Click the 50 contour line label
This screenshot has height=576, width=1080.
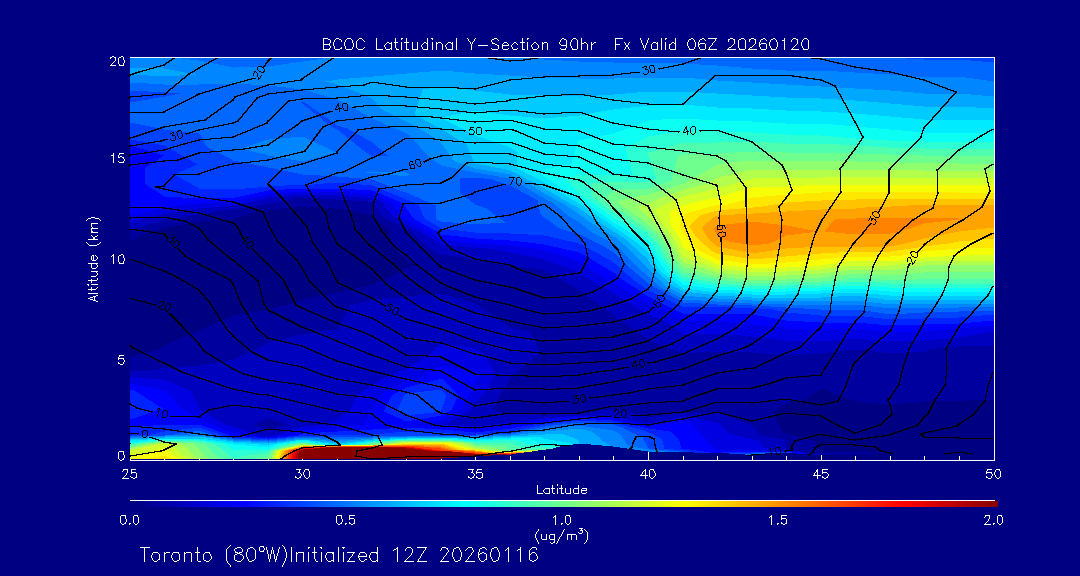click(475, 131)
